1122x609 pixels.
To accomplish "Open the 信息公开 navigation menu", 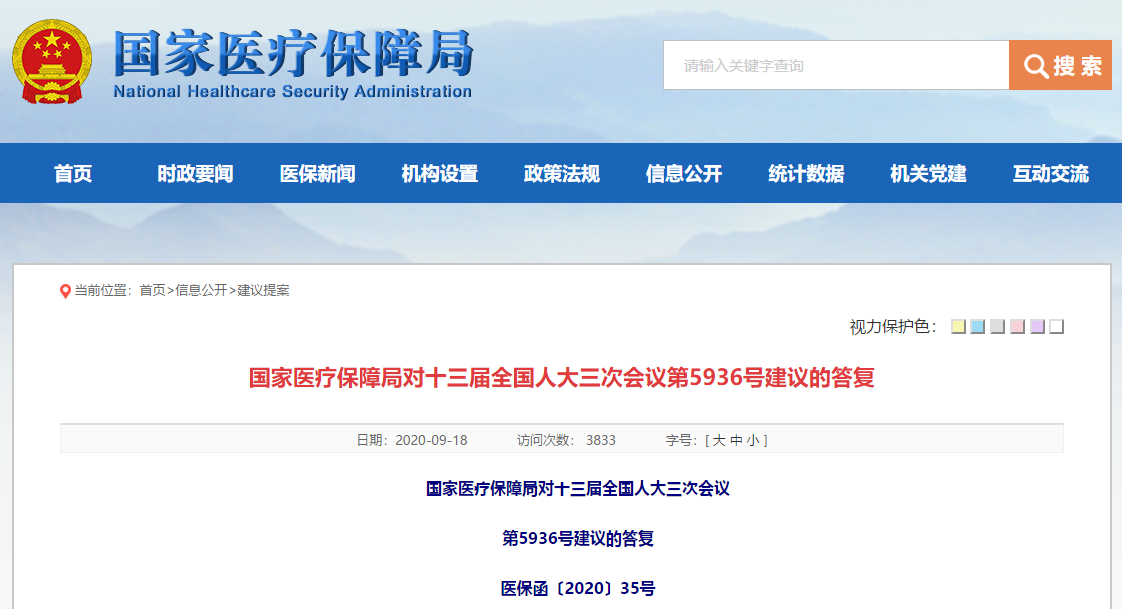I will 684,173.
